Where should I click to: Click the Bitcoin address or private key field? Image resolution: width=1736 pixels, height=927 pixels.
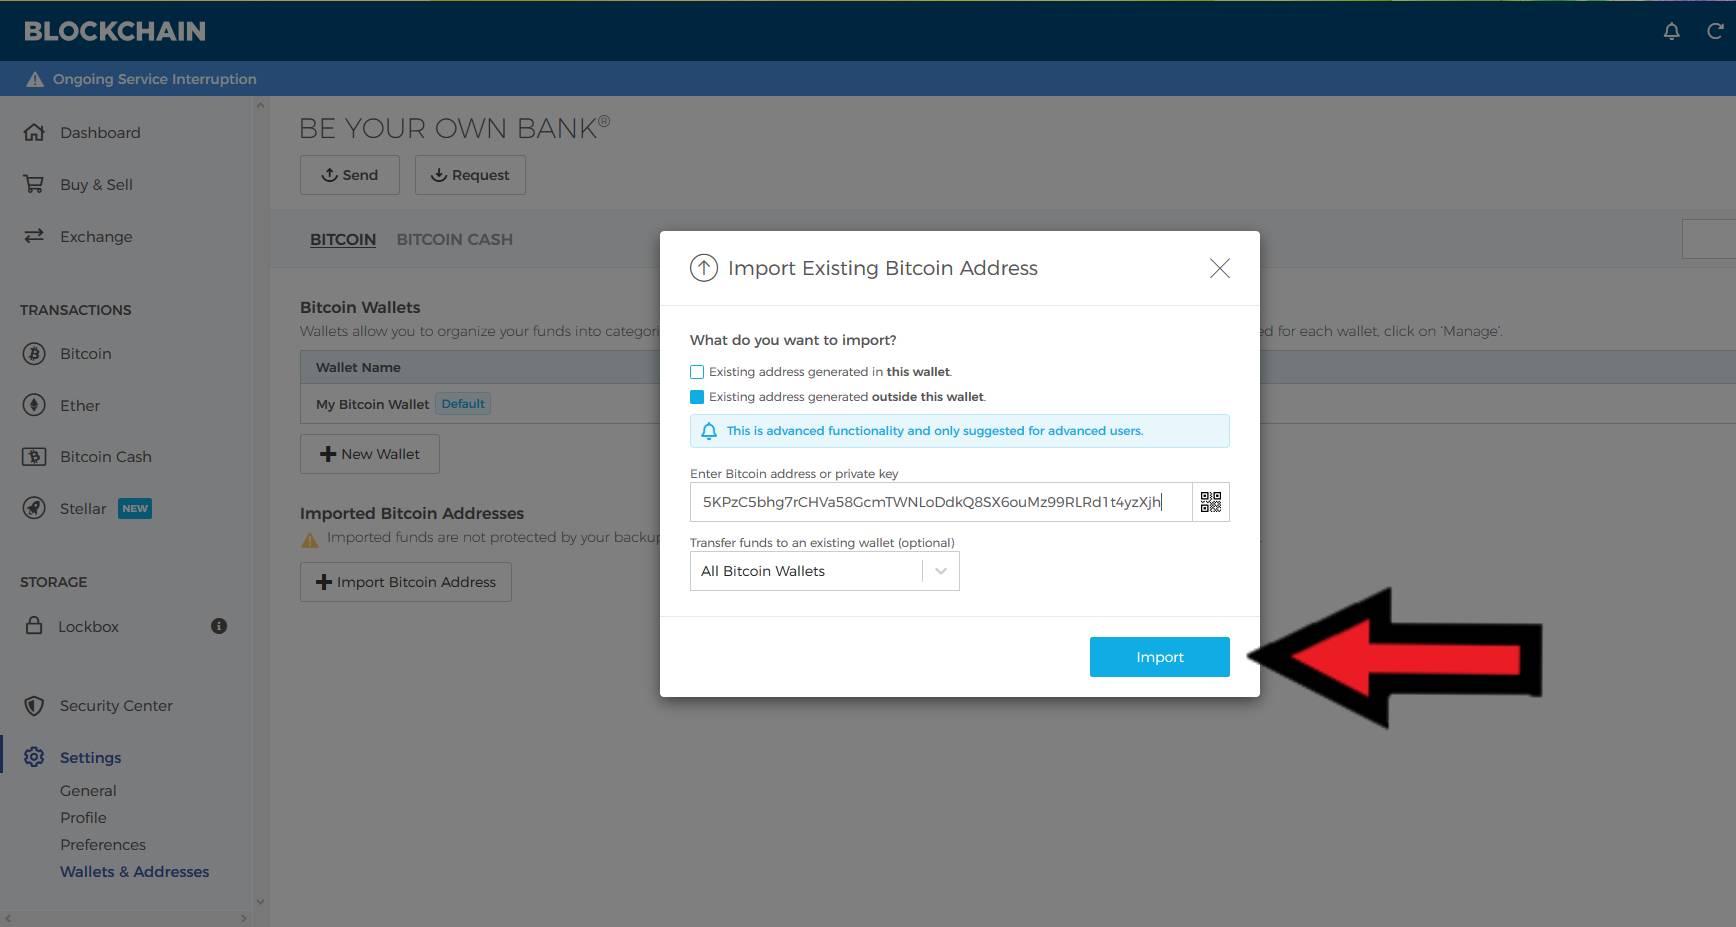[x=941, y=502]
